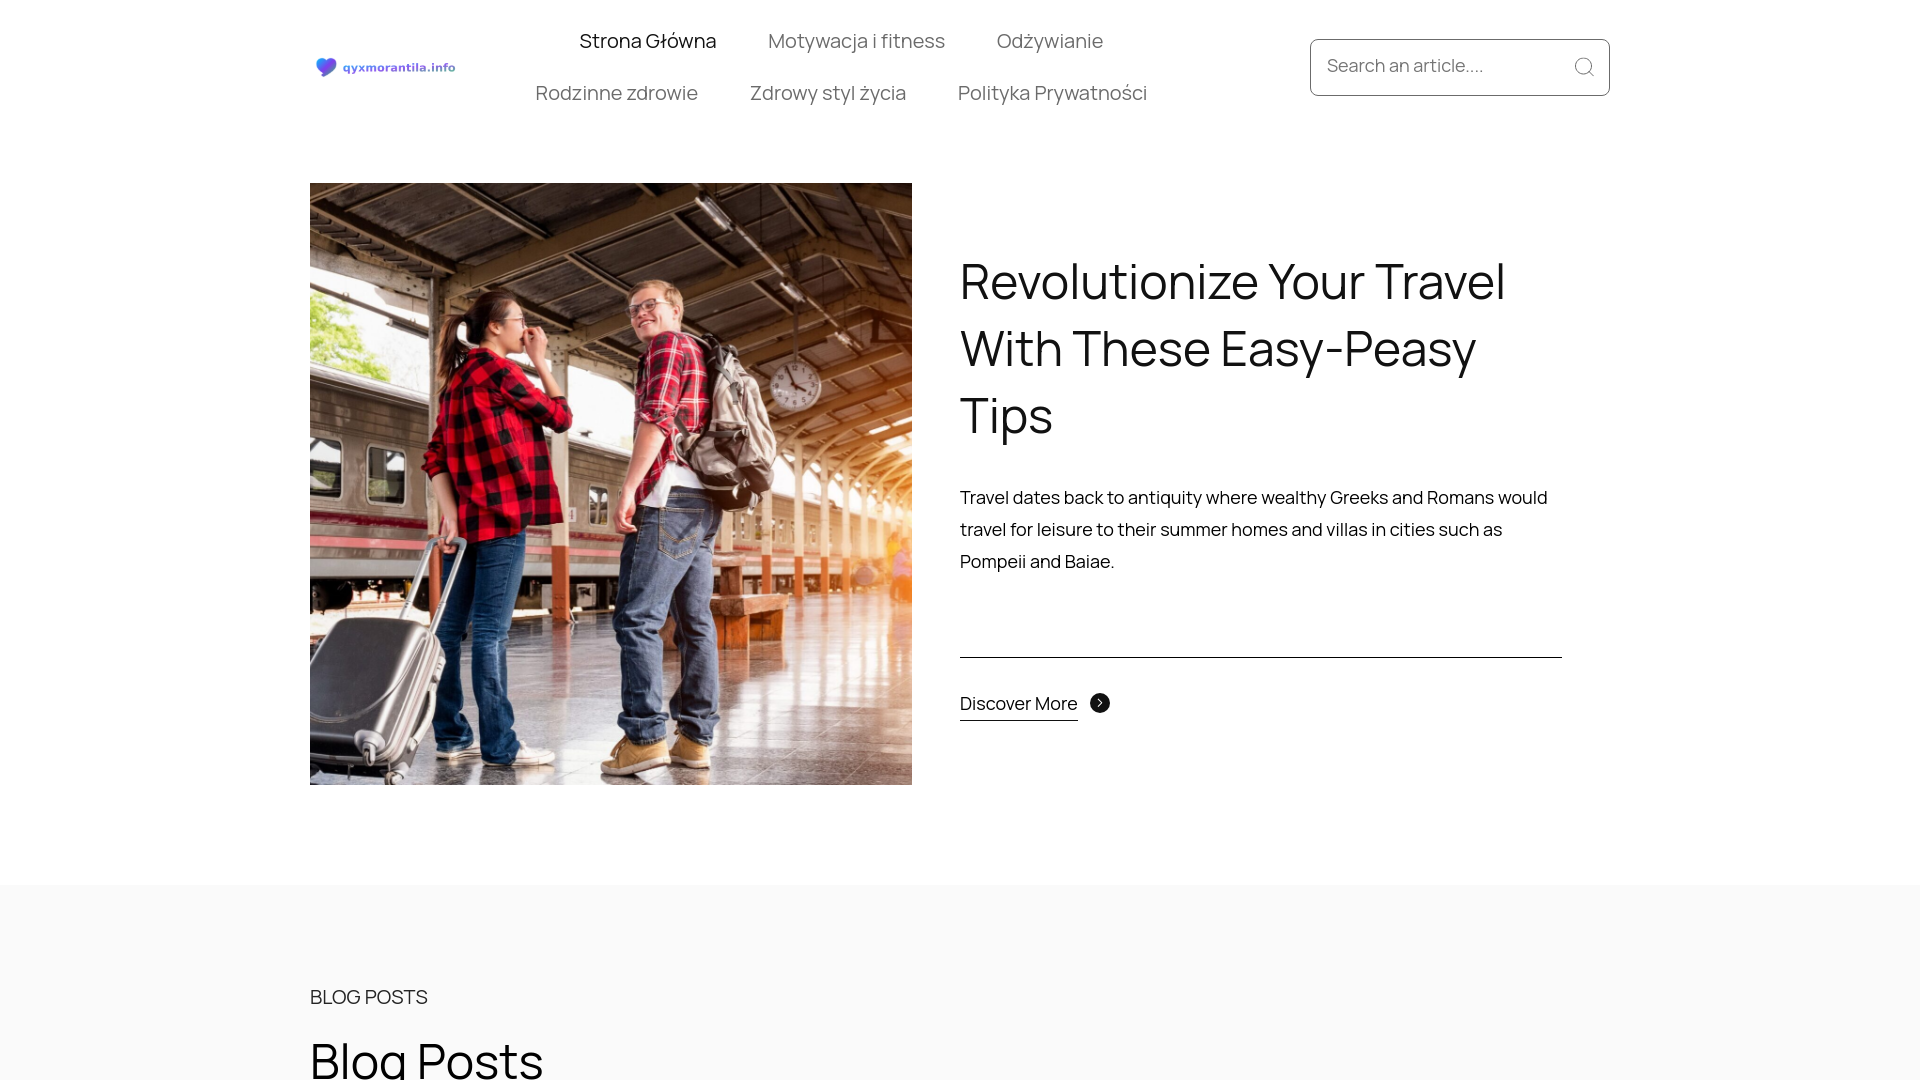The image size is (1920, 1080).
Task: Click the small uppercase BLOG POSTS label
Action: (369, 997)
